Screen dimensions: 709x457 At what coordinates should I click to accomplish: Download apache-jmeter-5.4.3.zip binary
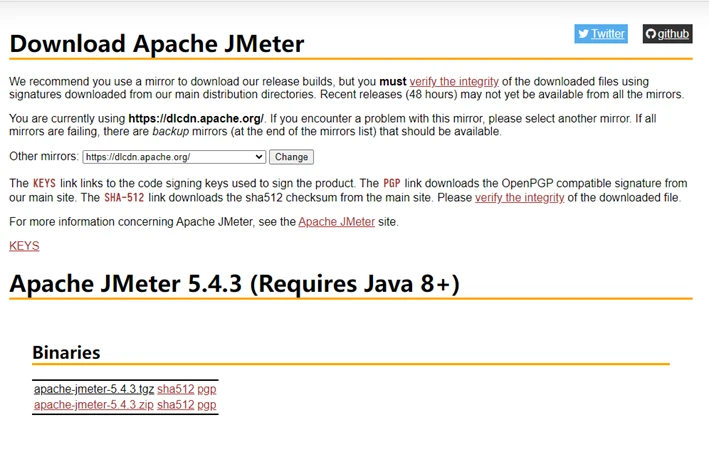click(x=94, y=405)
